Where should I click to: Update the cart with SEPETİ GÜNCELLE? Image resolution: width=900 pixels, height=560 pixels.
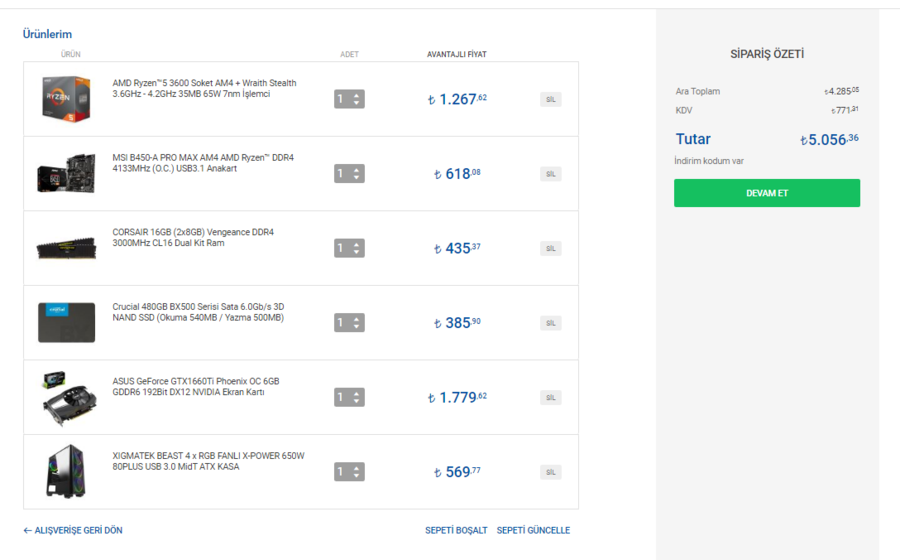click(533, 530)
